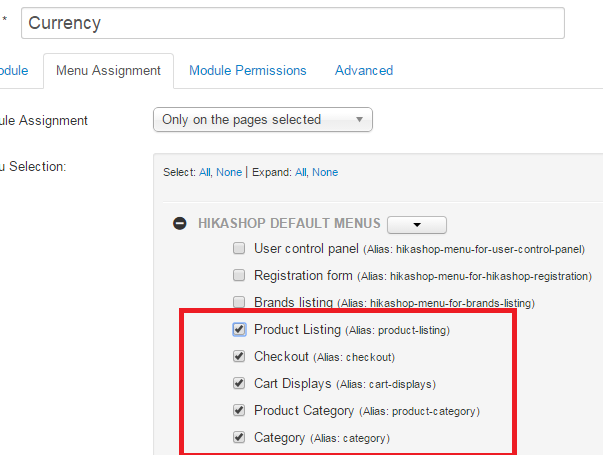Go to the Advanced tab

point(364,70)
